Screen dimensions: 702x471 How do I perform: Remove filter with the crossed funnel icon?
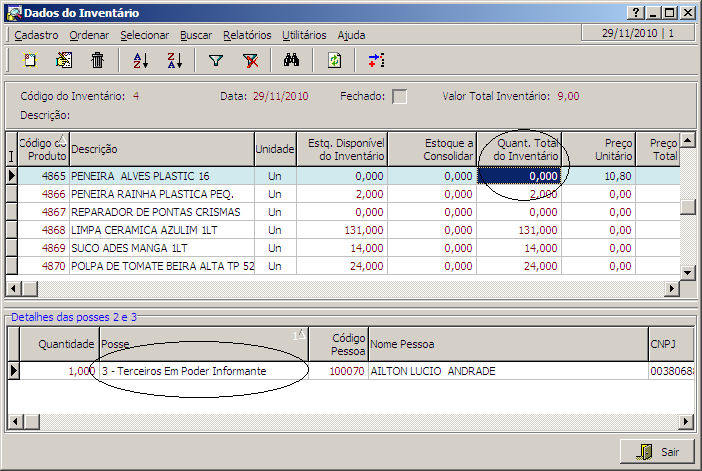coord(251,60)
